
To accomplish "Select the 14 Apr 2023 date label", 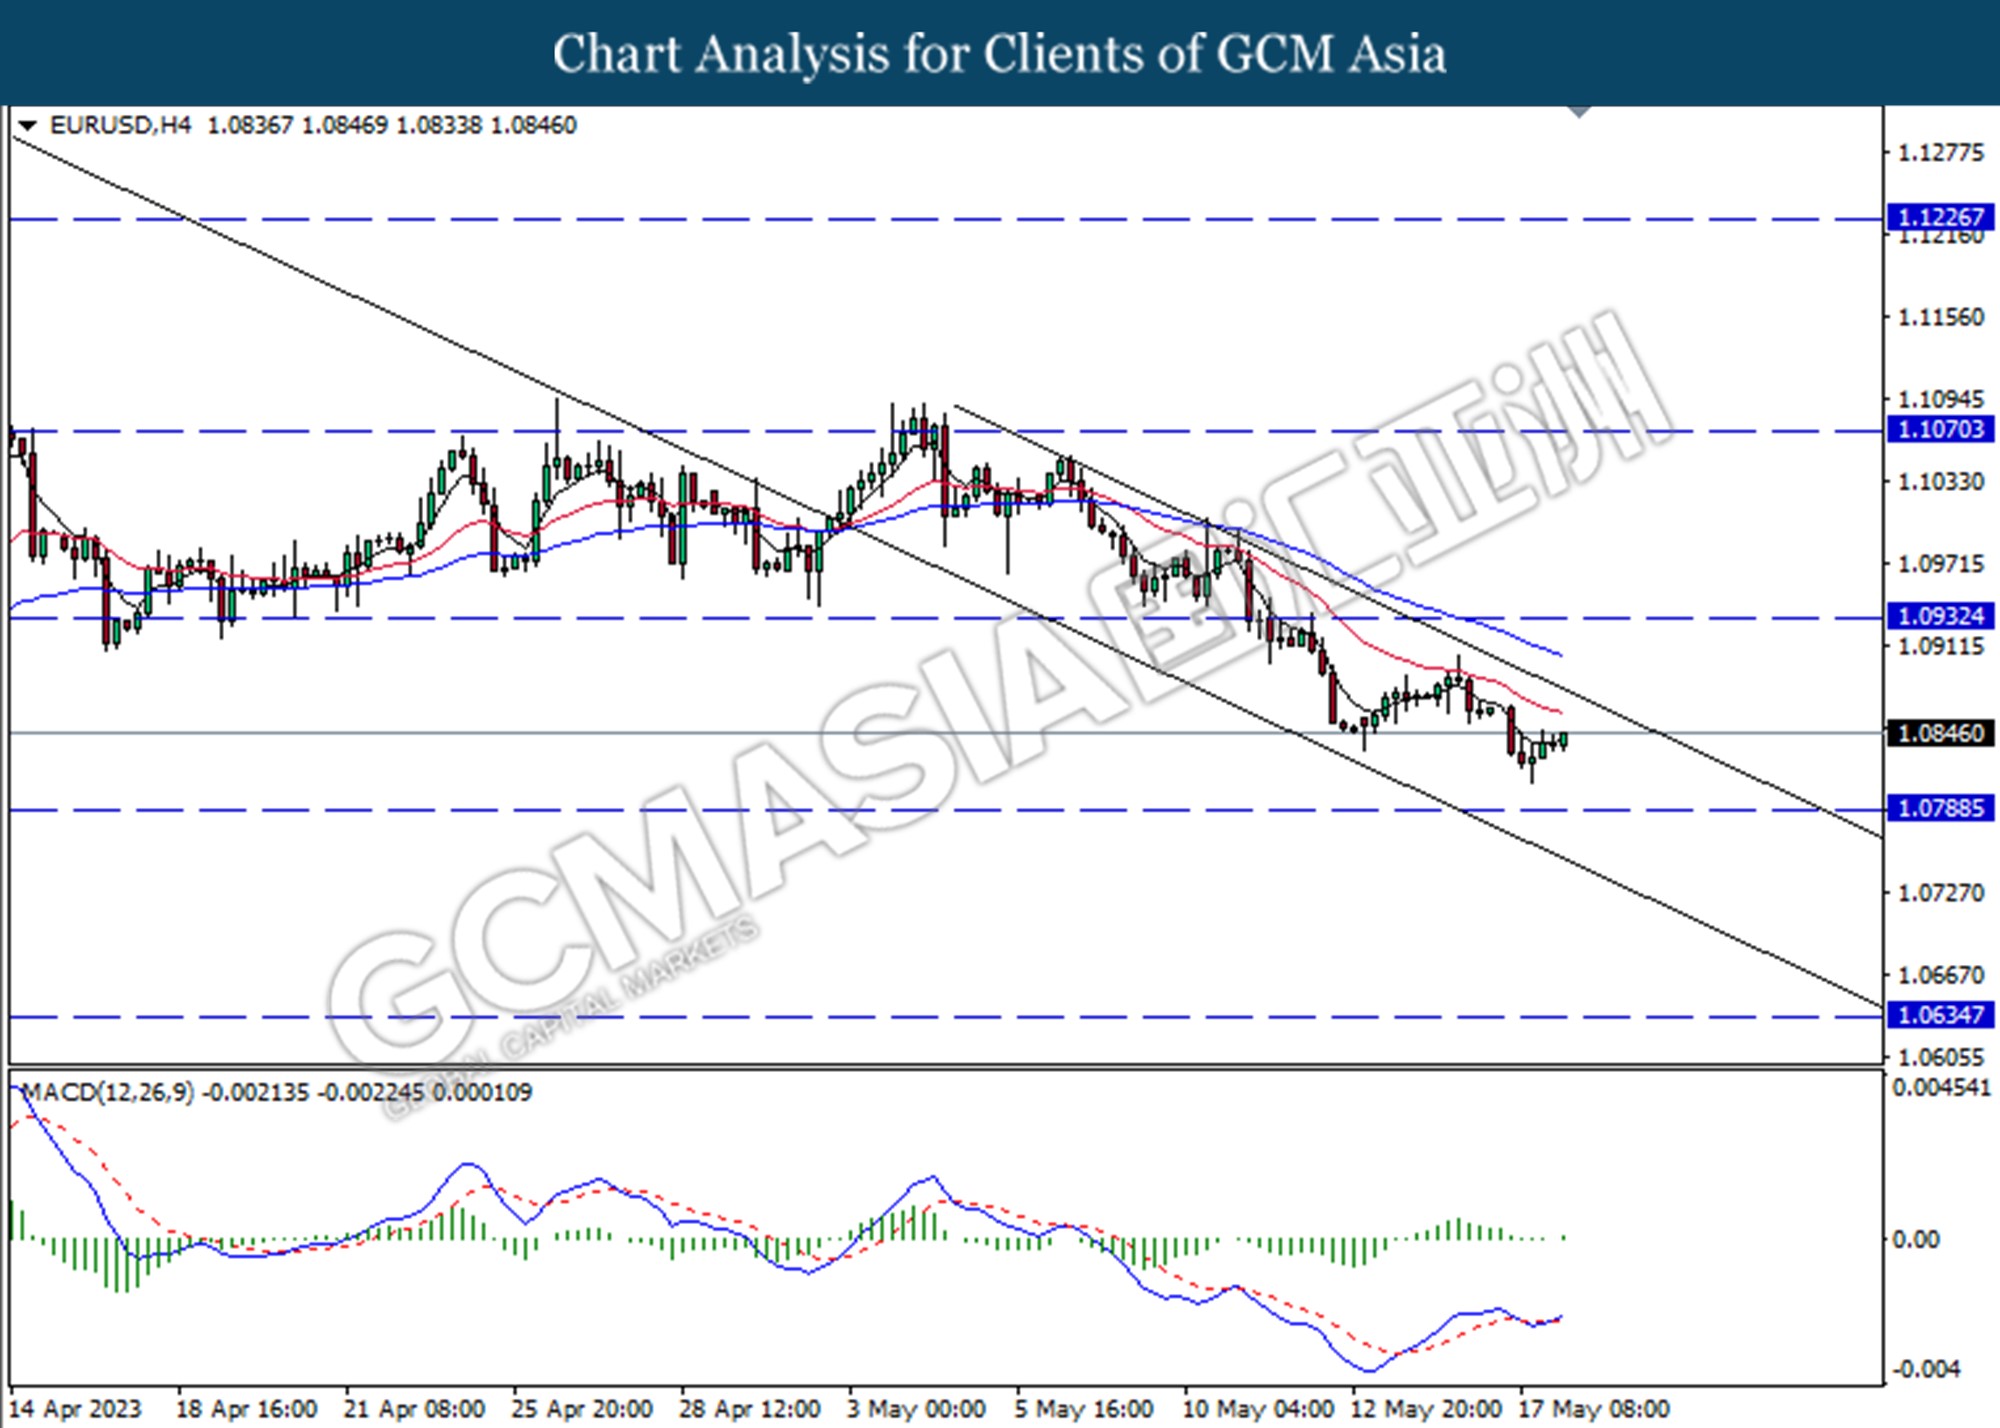I will pos(76,1409).
